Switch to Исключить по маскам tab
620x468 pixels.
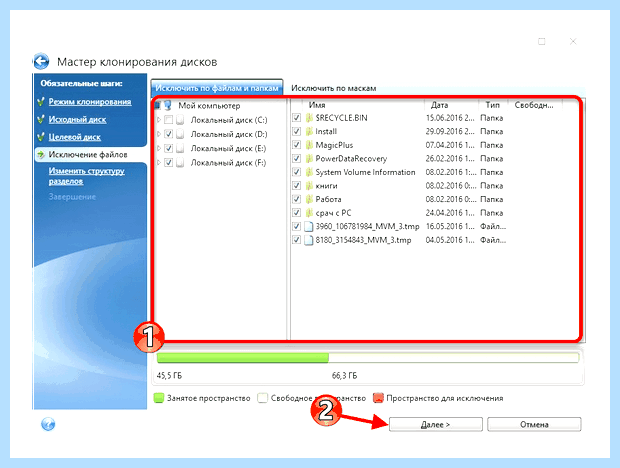[333, 88]
